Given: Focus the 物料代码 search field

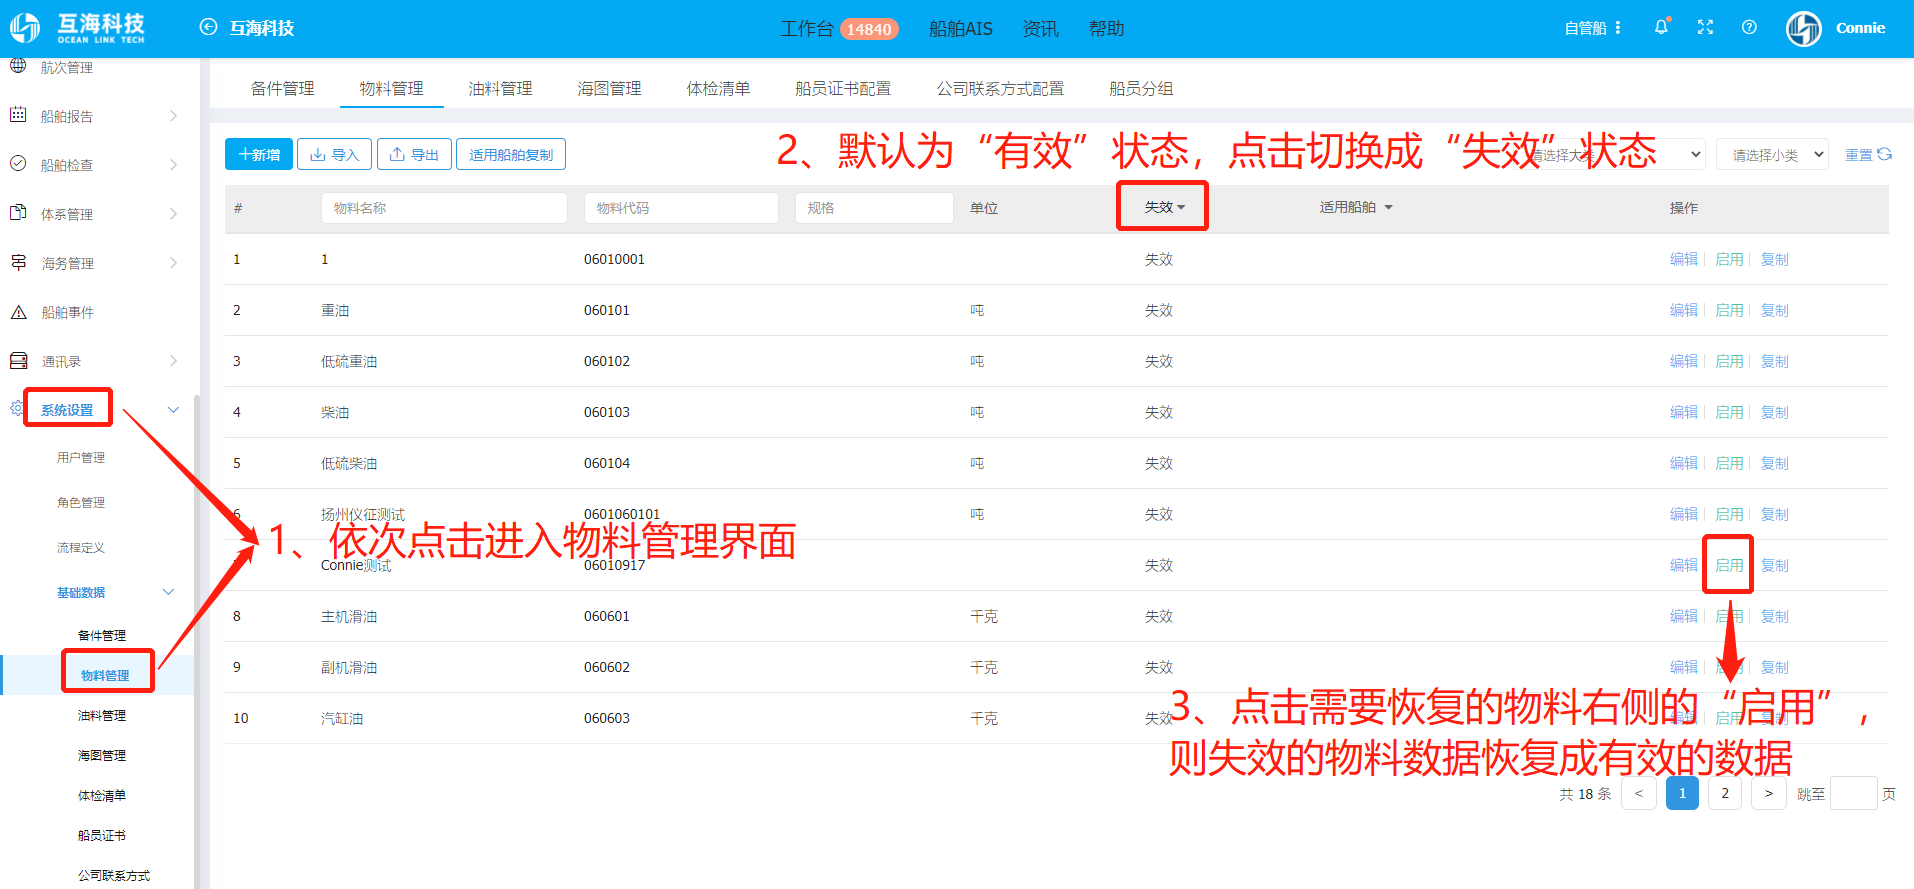Looking at the screenshot, I should coord(681,208).
